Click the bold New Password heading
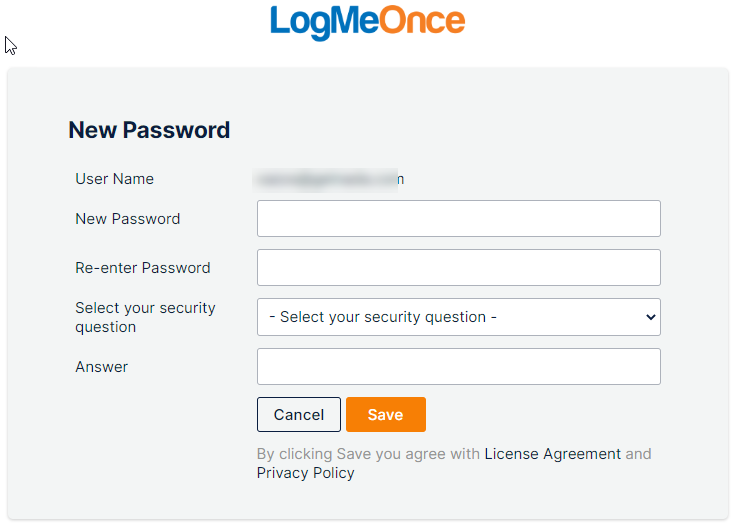This screenshot has height=528, width=736. pos(149,130)
